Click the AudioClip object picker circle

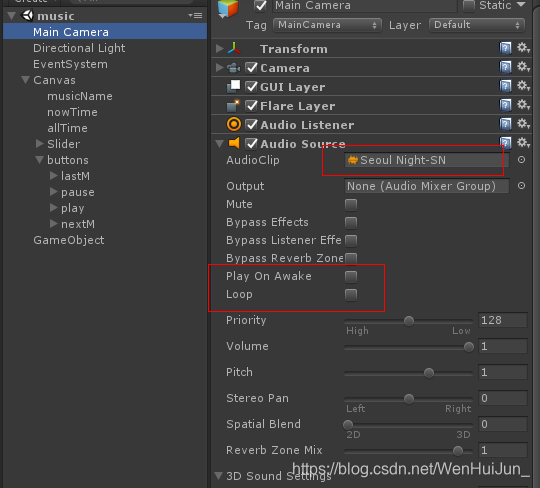(x=521, y=160)
